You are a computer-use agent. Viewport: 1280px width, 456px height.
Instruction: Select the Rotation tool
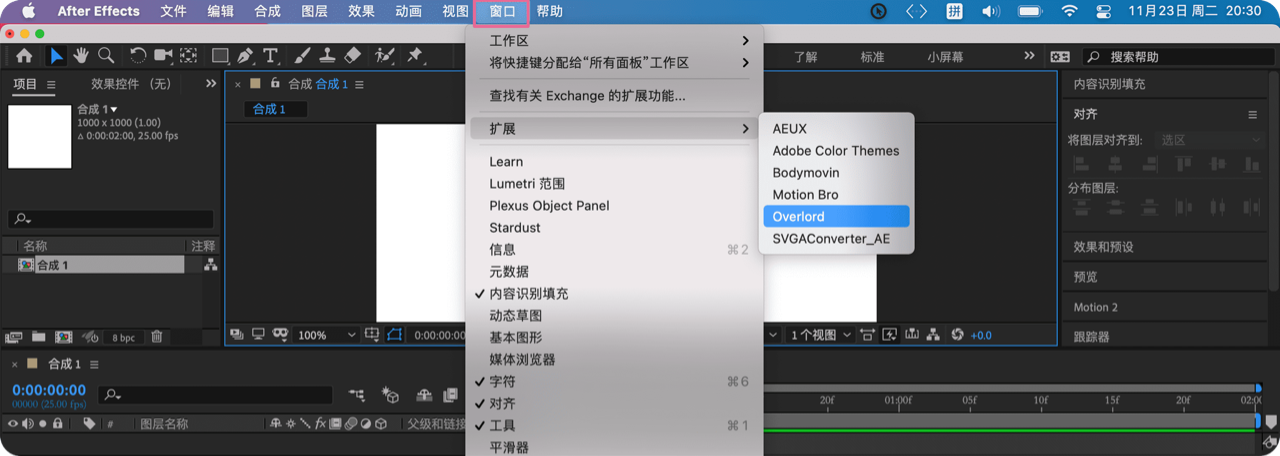click(x=138, y=56)
